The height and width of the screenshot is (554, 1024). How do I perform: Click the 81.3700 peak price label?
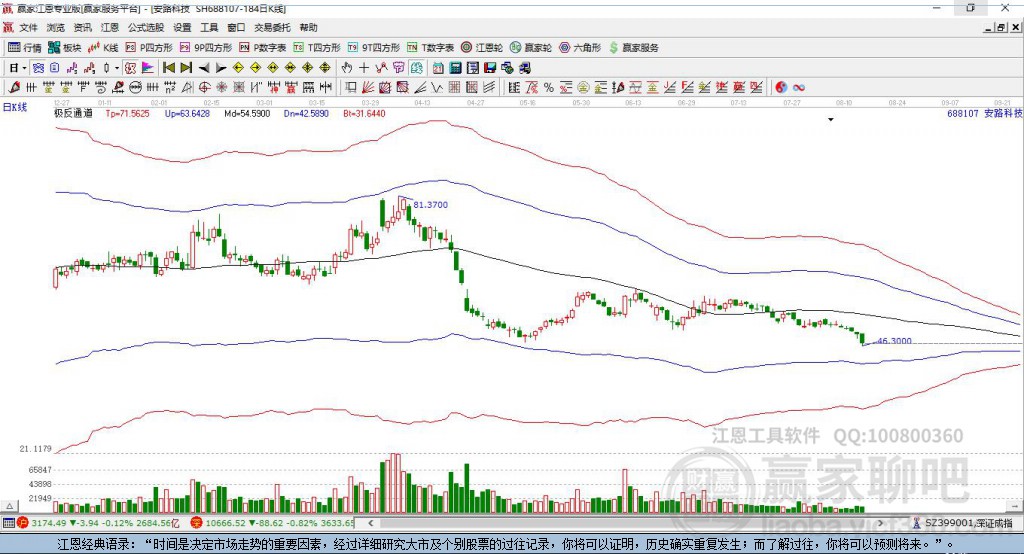(x=430, y=204)
